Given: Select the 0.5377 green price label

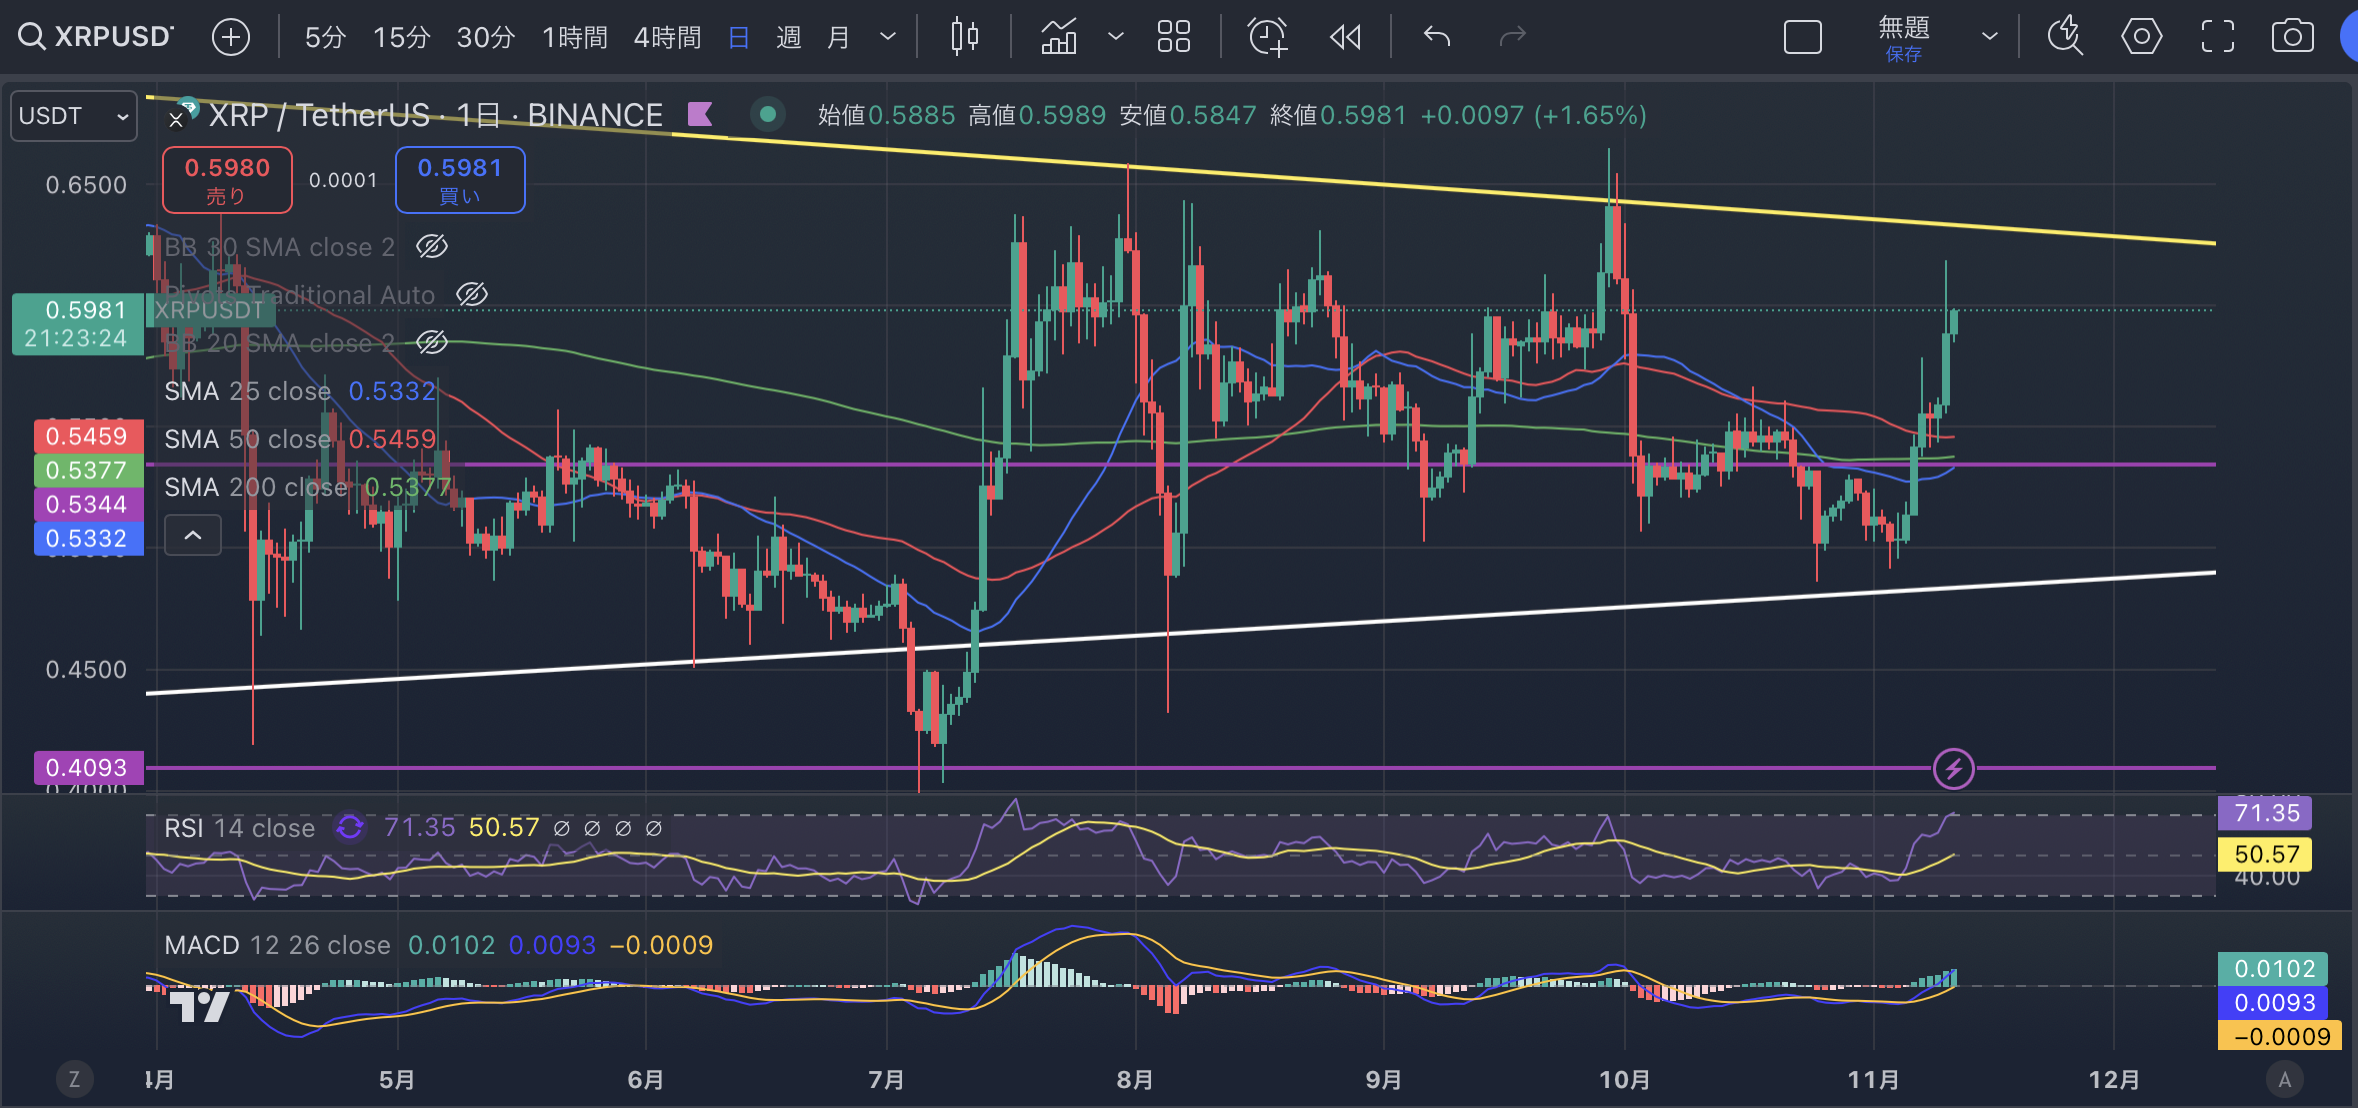Looking at the screenshot, I should 88,470.
